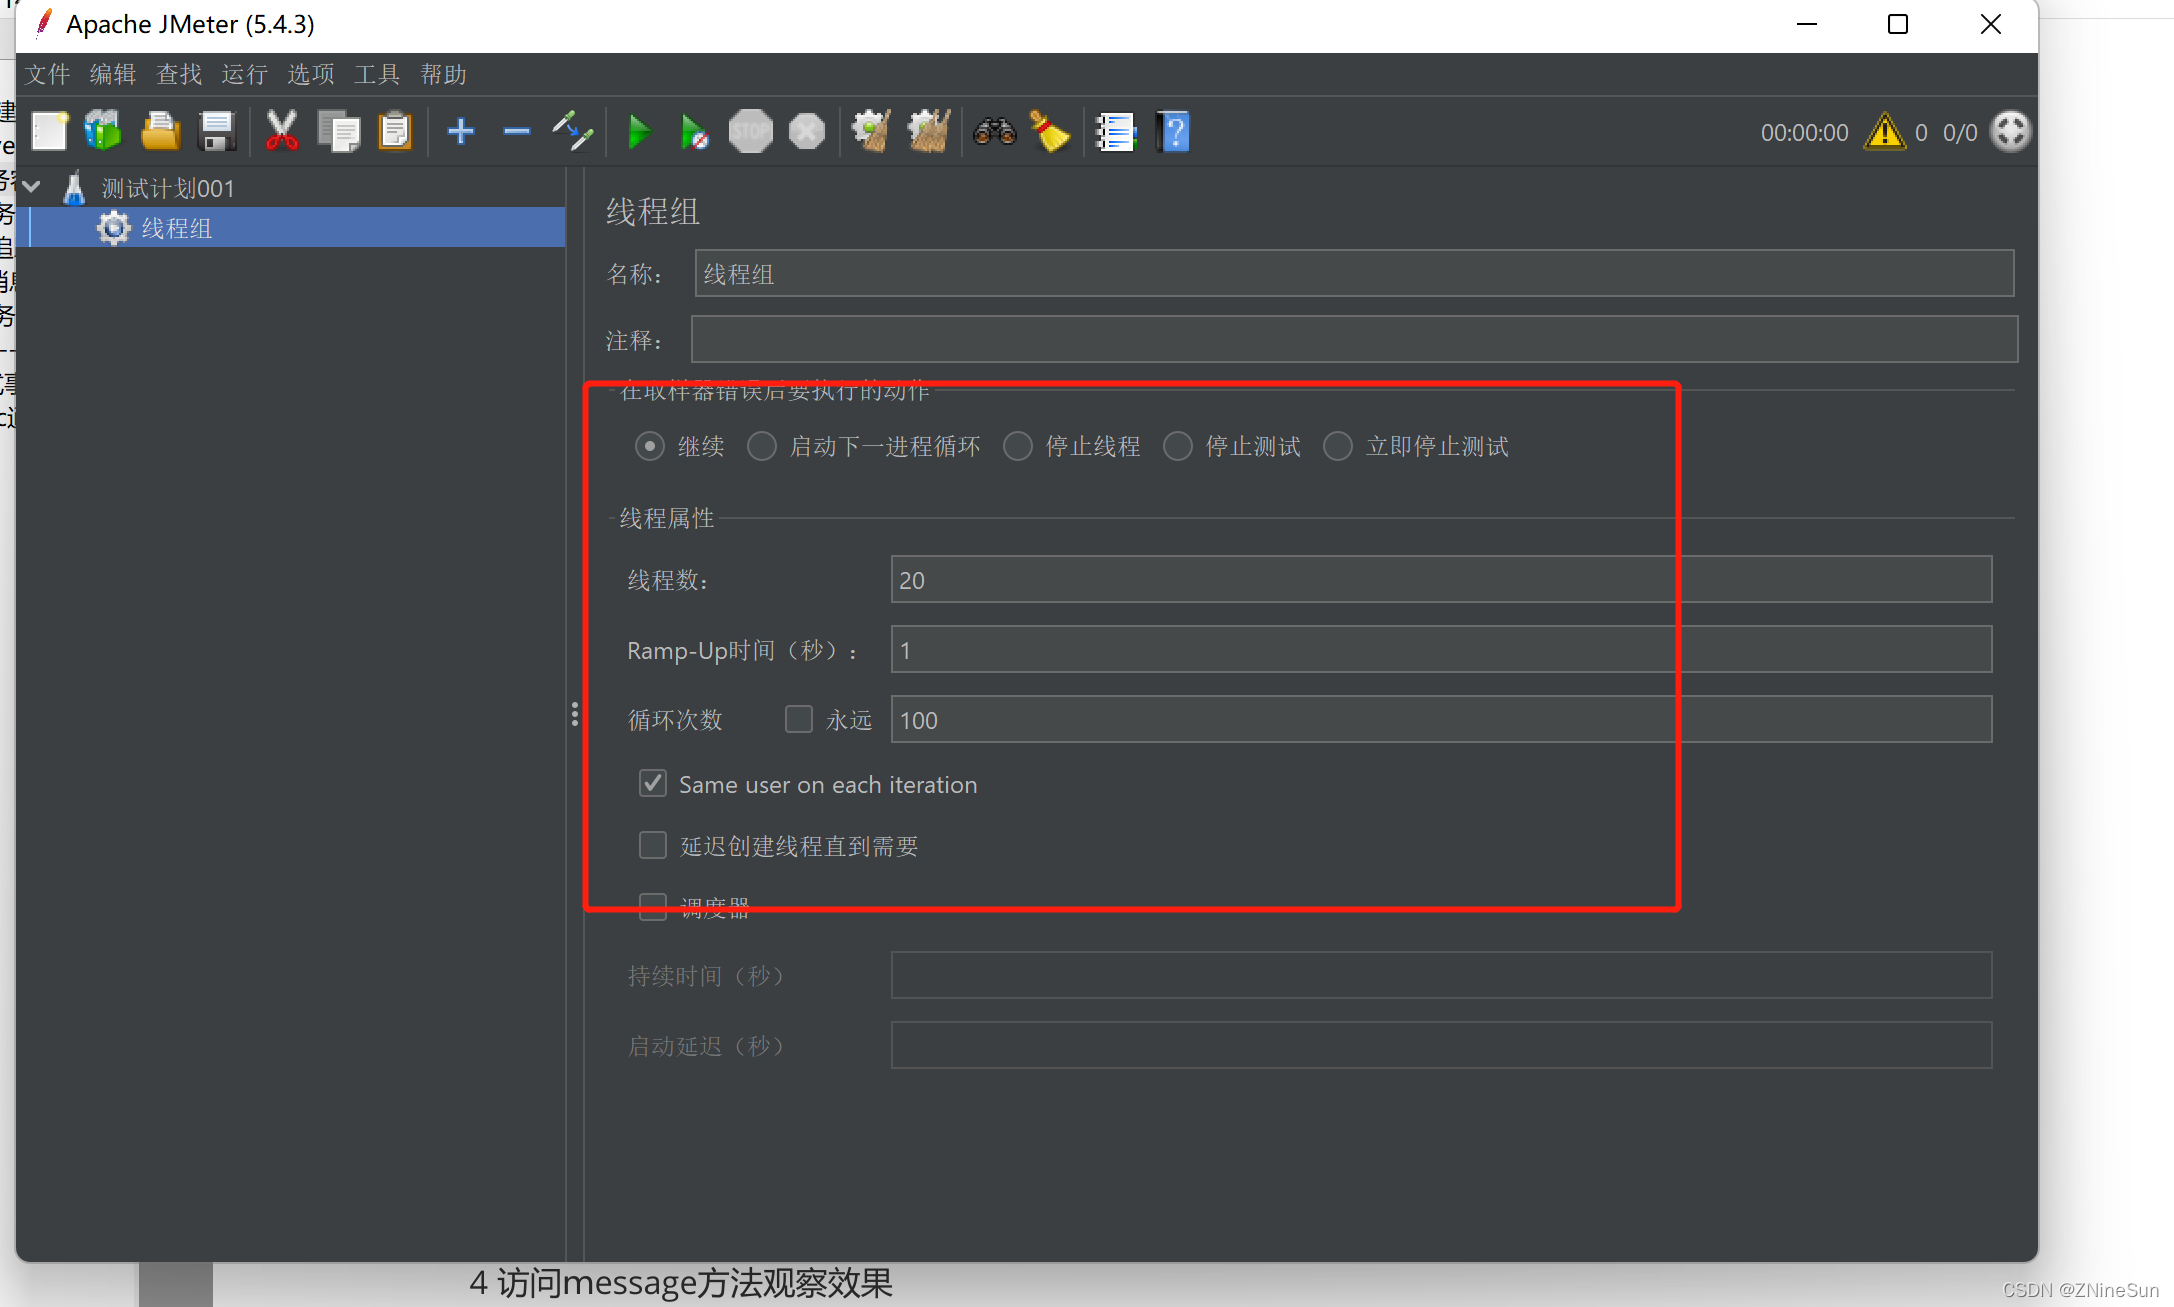This screenshot has height=1307, width=2174.
Task: Enable Same user on each iteration
Action: point(654,784)
